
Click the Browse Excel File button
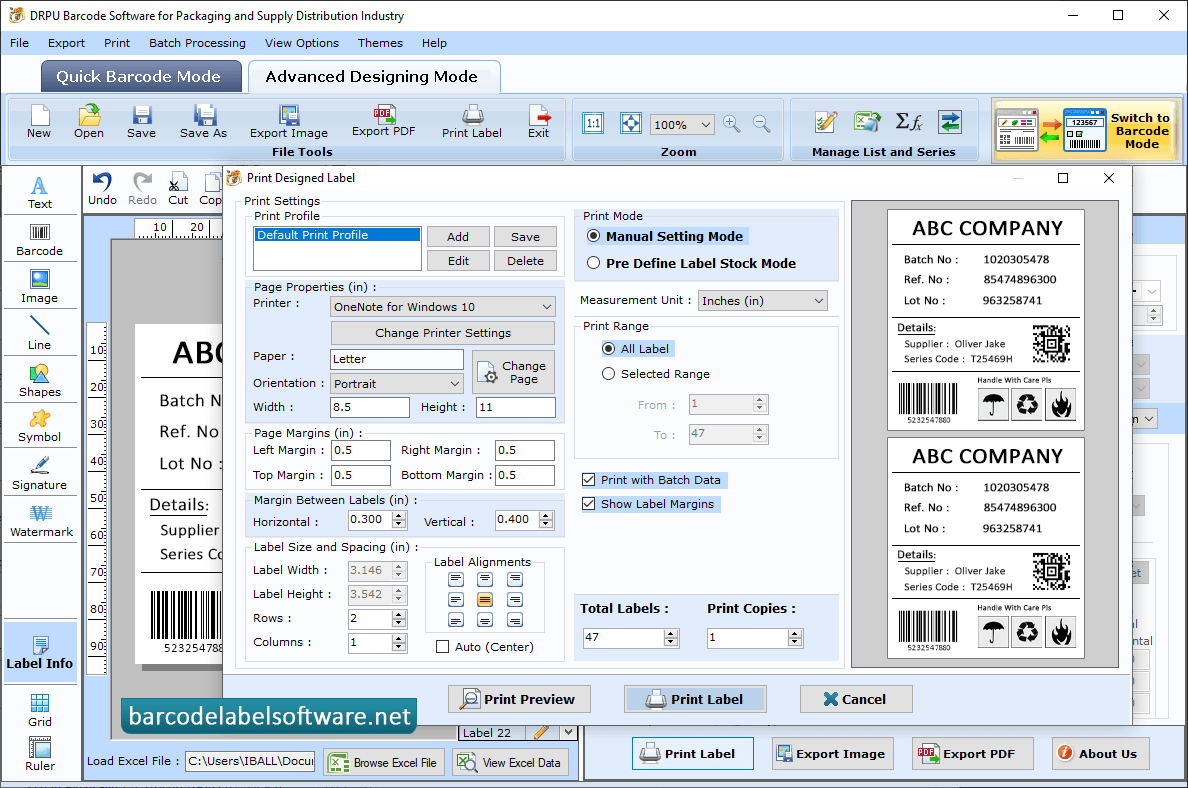pos(384,763)
